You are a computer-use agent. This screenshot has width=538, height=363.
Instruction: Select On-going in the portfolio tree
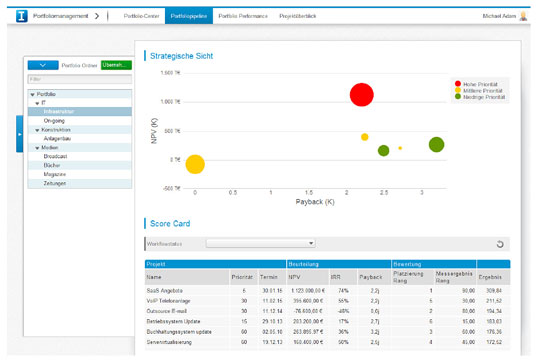[80, 121]
